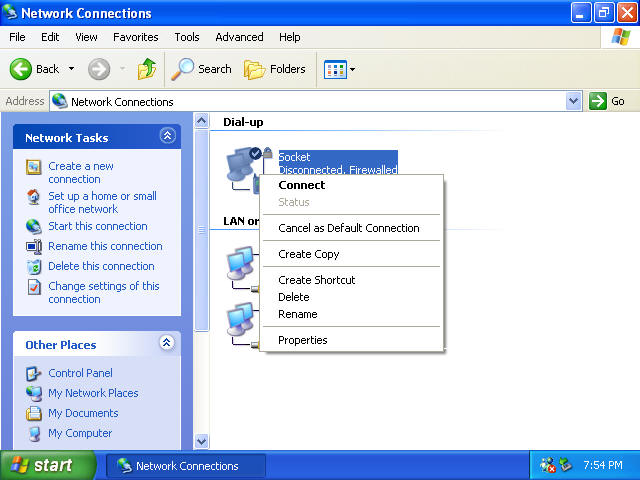The height and width of the screenshot is (480, 640).
Task: Click the system clock showing 7:54 PM
Action: click(x=602, y=465)
